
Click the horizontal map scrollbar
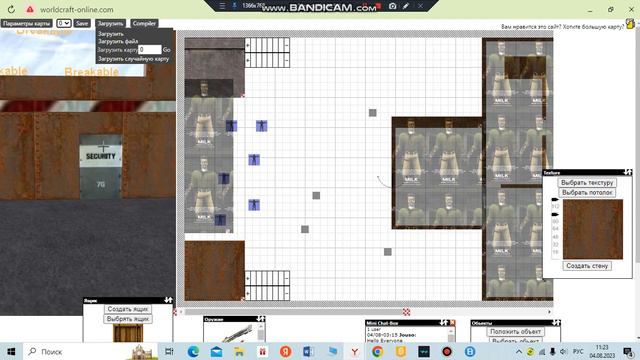tap(365, 312)
